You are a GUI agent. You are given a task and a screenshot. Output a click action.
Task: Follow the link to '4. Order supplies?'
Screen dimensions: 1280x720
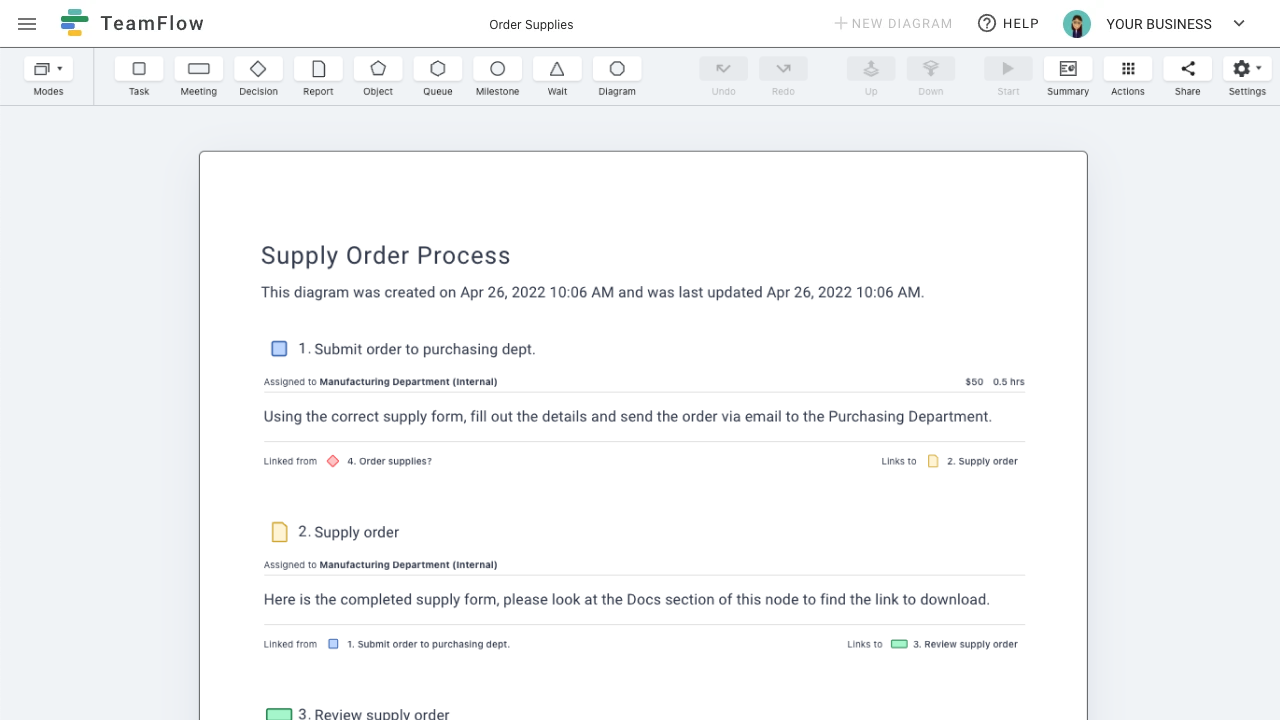pyautogui.click(x=389, y=461)
